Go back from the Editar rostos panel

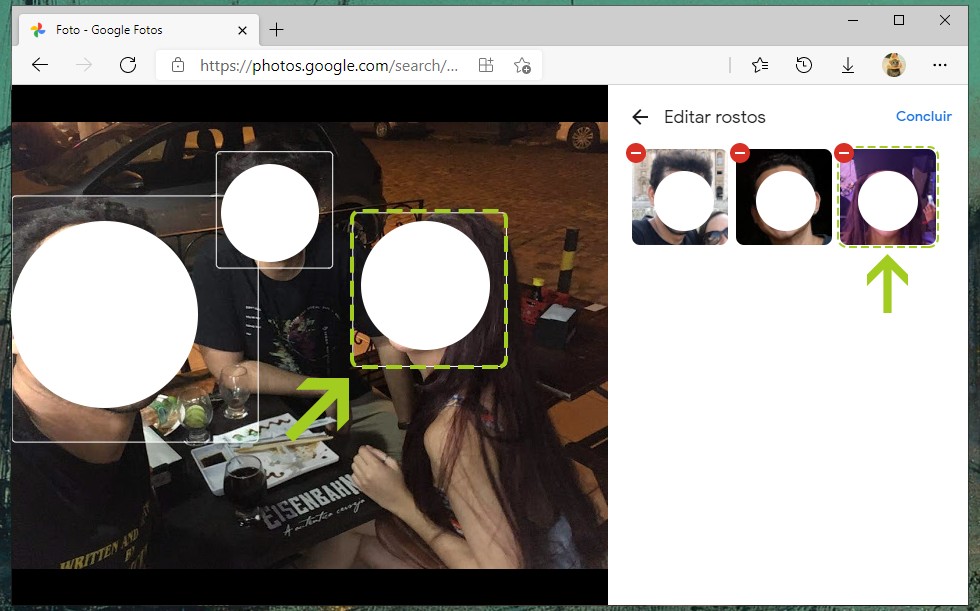tap(640, 117)
